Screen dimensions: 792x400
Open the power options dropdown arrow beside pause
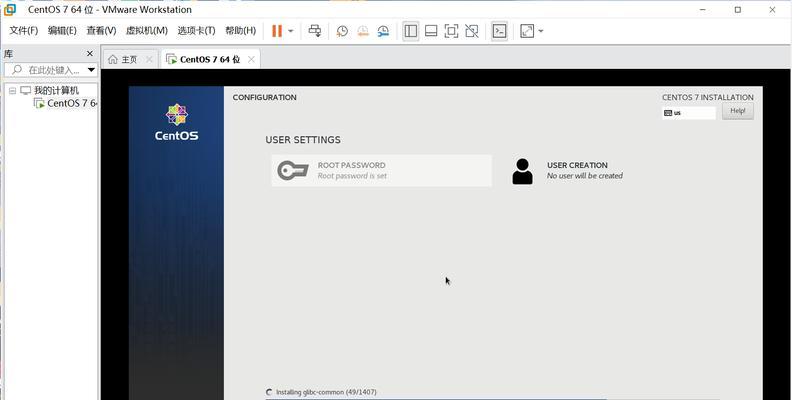(x=290, y=31)
